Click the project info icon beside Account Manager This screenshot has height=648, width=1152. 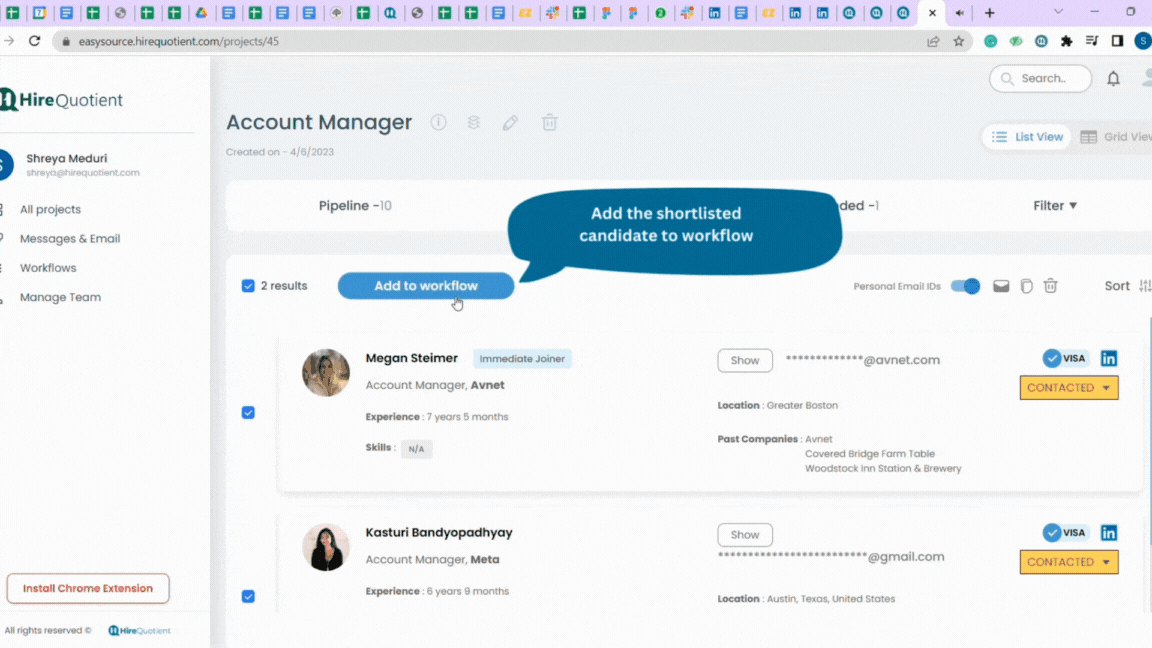click(438, 123)
